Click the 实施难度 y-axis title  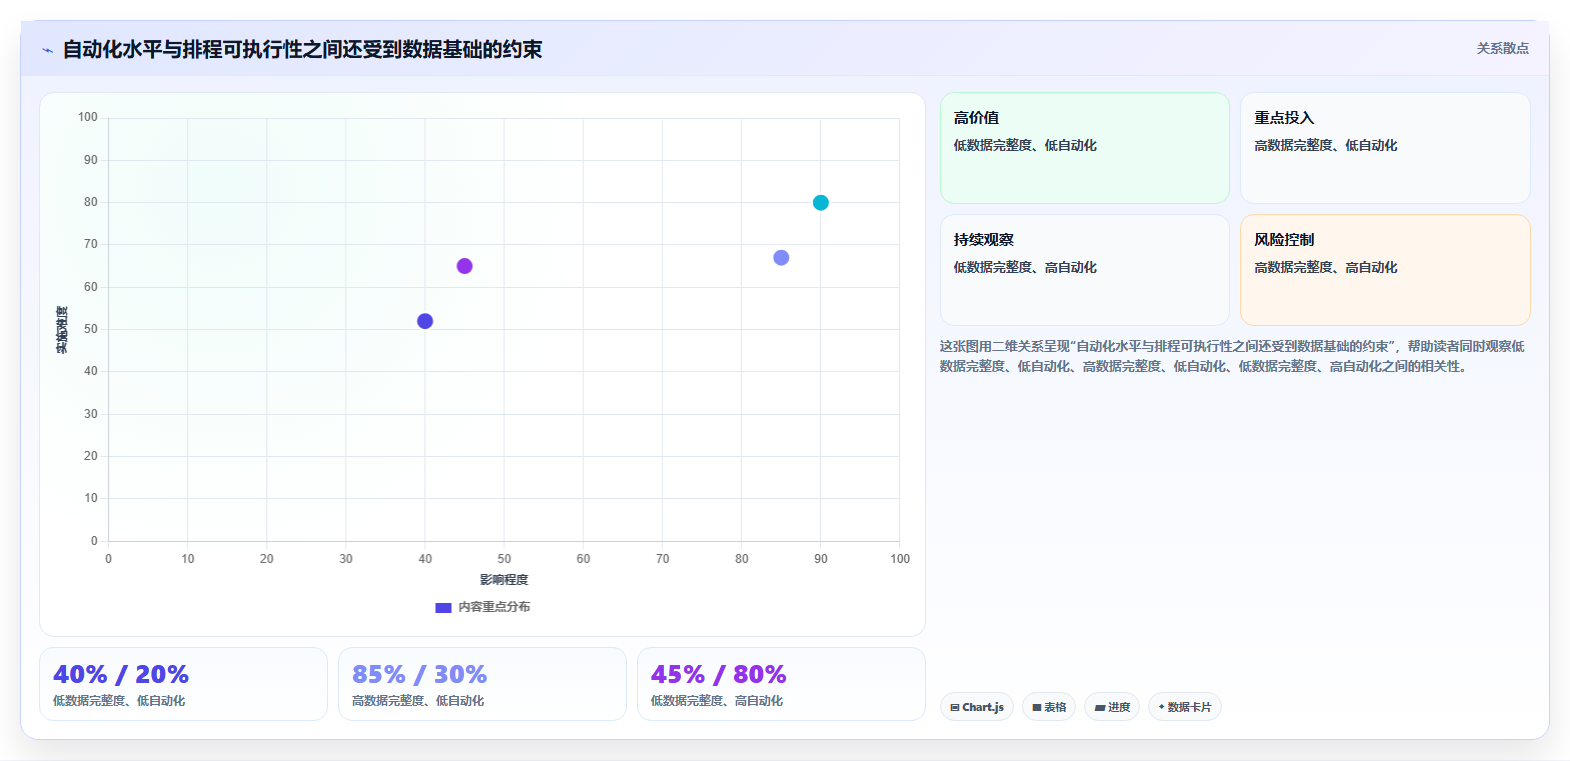click(x=62, y=330)
